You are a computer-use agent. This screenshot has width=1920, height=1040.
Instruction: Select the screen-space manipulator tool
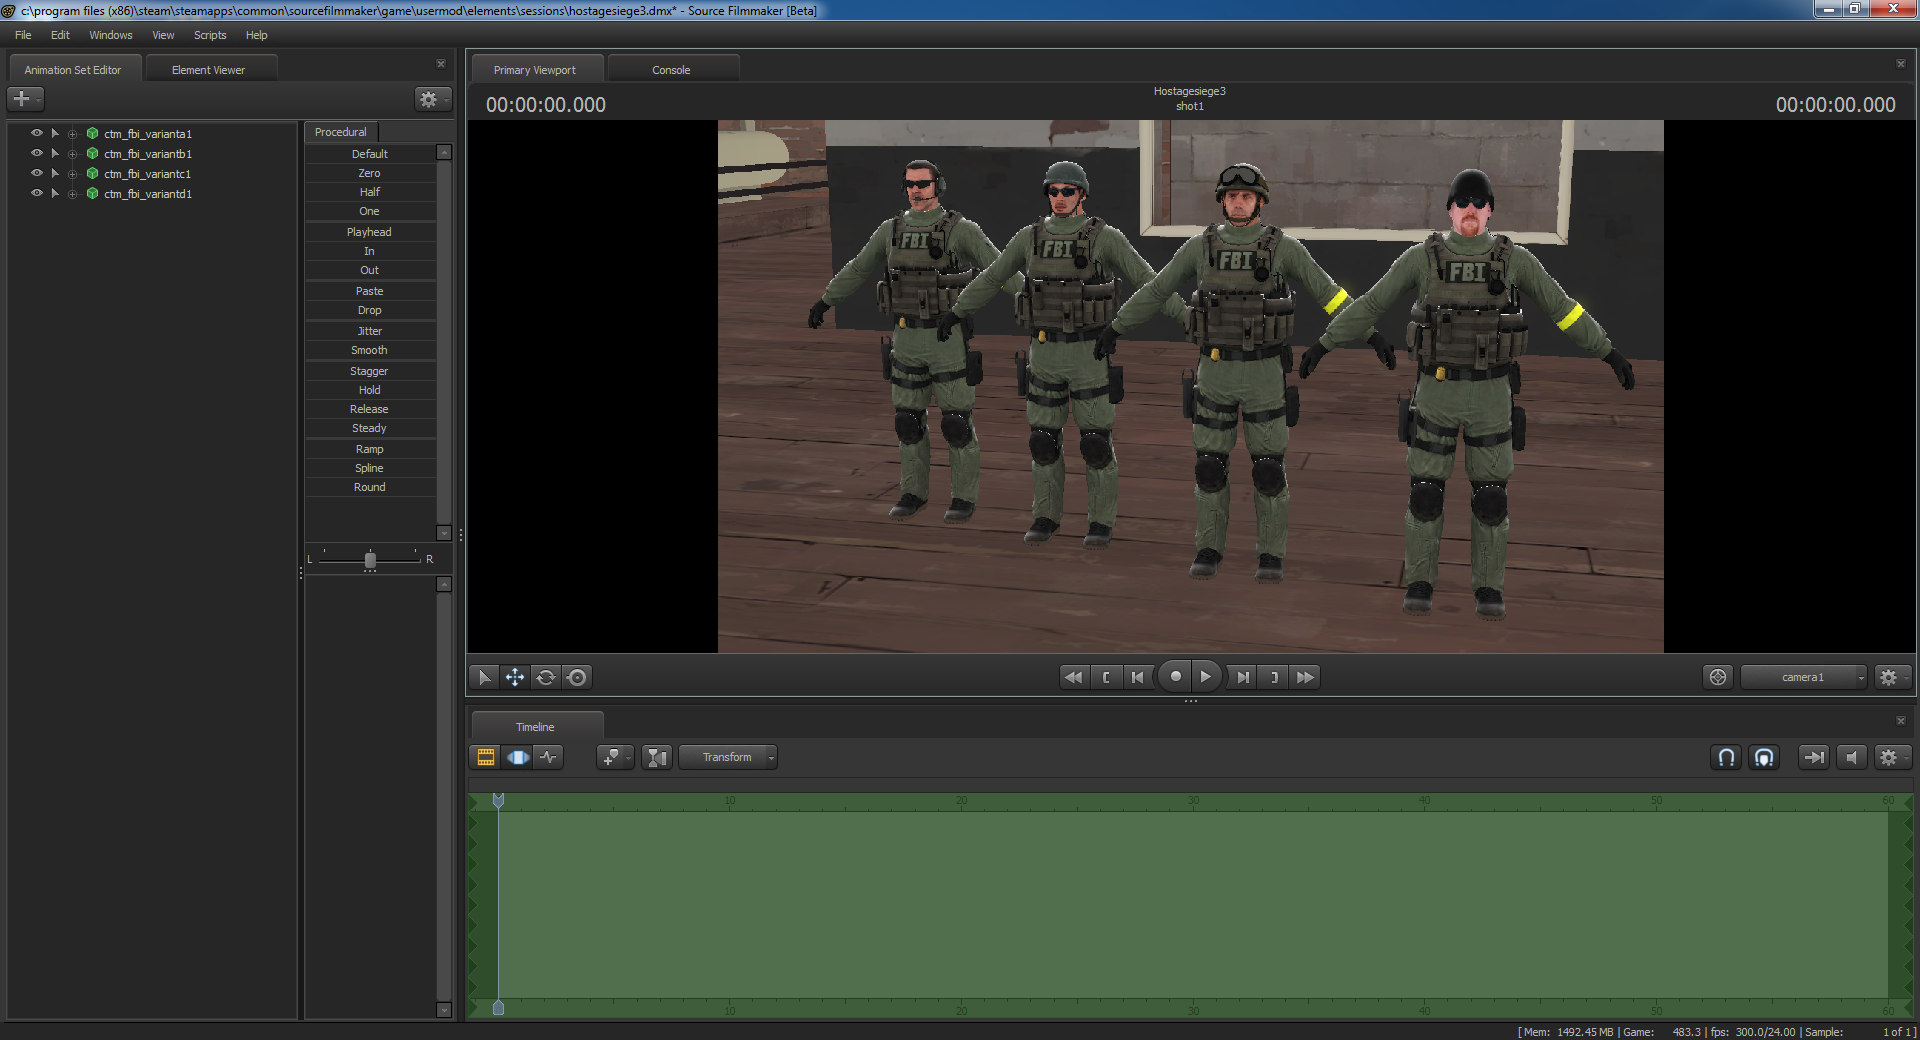577,677
